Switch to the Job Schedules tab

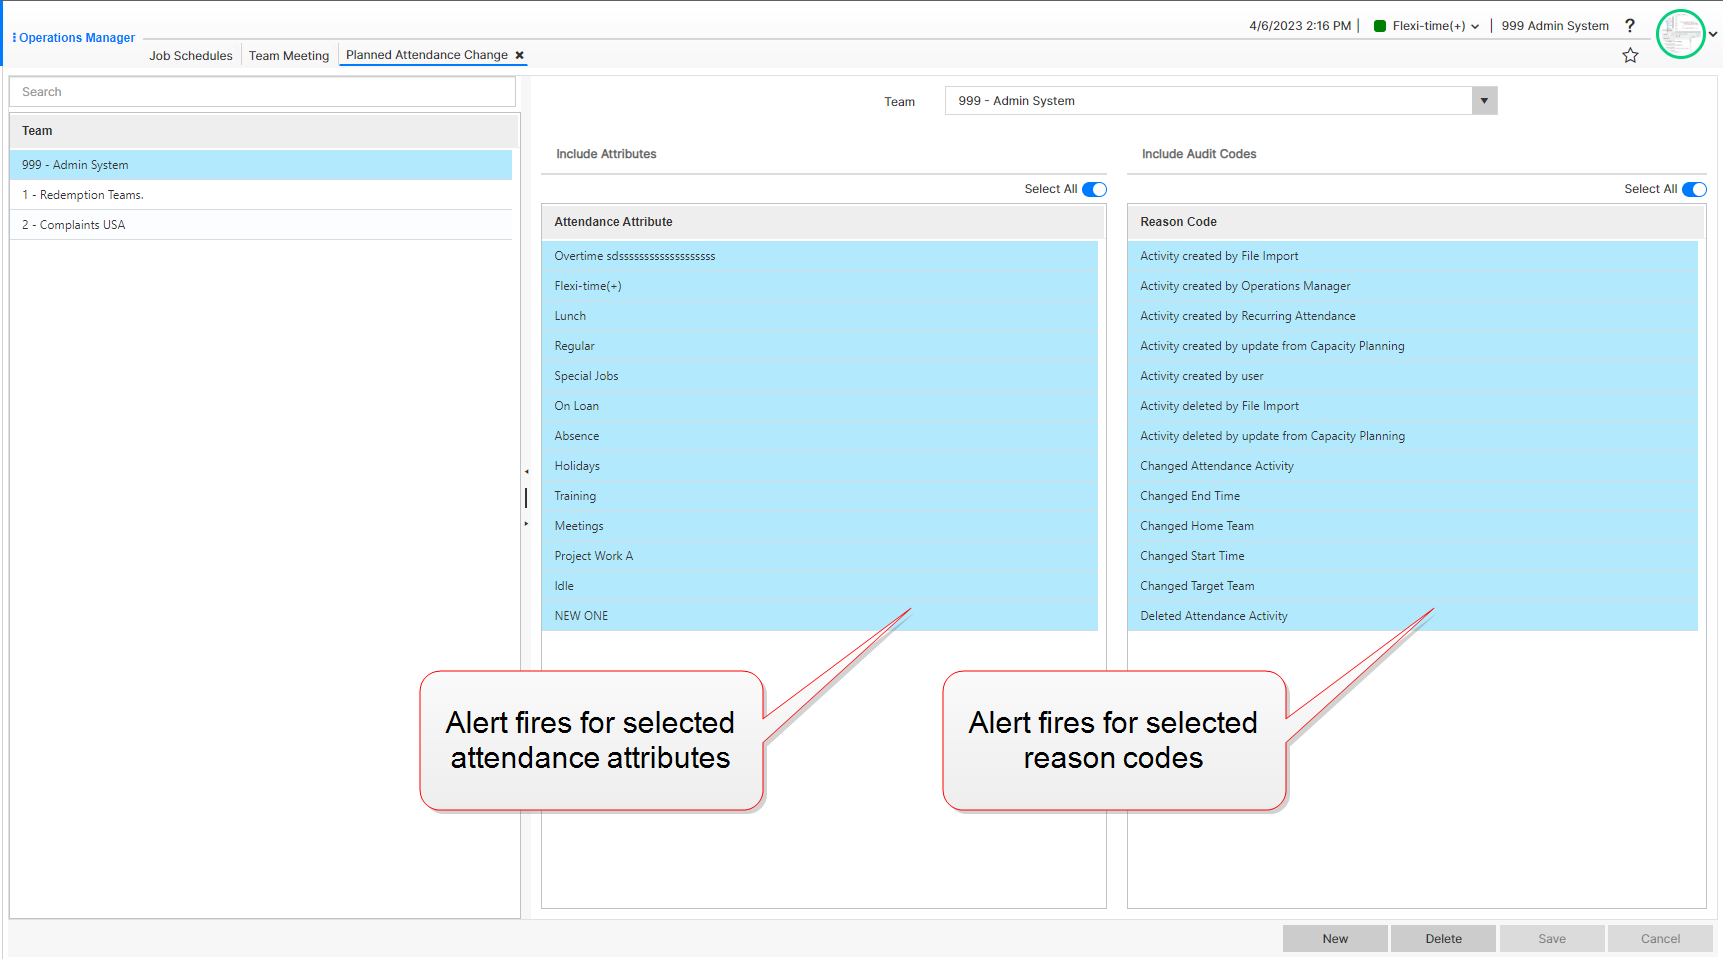tap(191, 56)
